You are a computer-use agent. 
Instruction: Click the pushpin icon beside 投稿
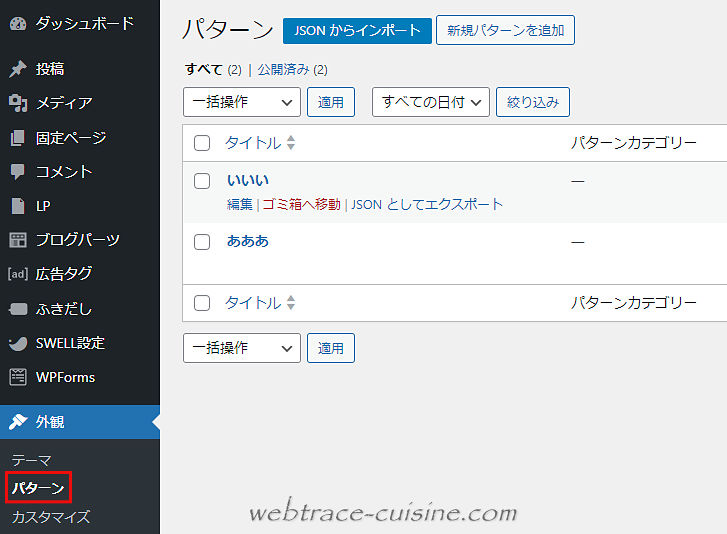point(18,69)
